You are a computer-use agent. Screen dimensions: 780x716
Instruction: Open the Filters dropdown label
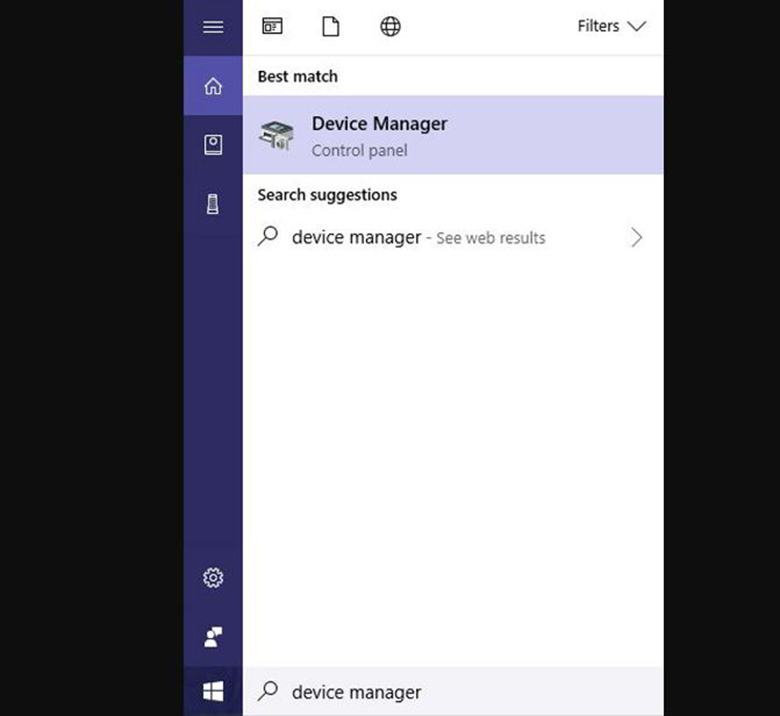pos(598,27)
